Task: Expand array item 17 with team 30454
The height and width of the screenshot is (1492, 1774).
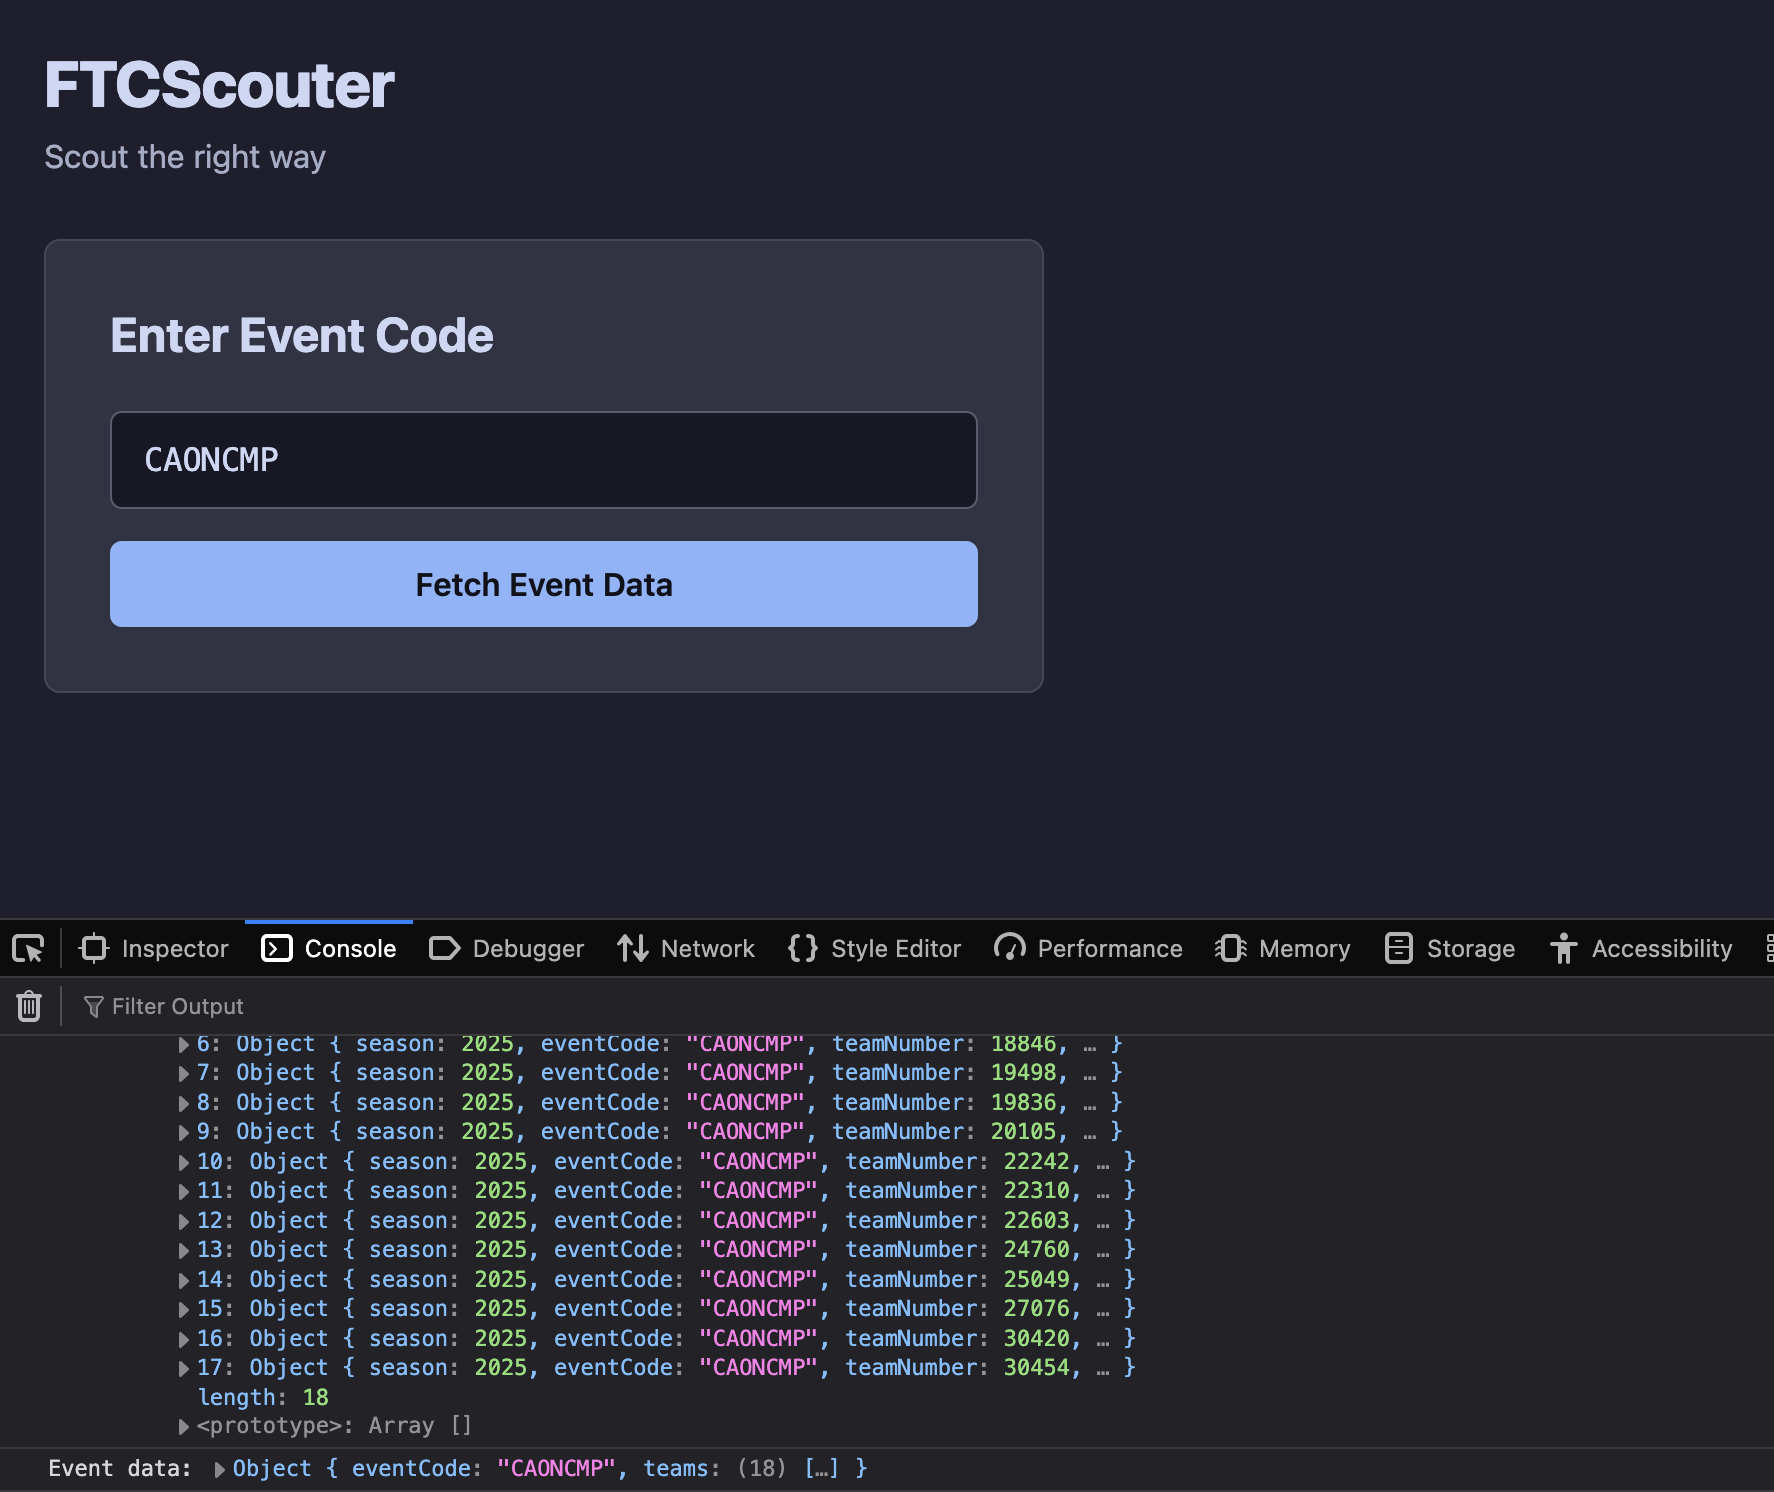Action: pos(184,1368)
